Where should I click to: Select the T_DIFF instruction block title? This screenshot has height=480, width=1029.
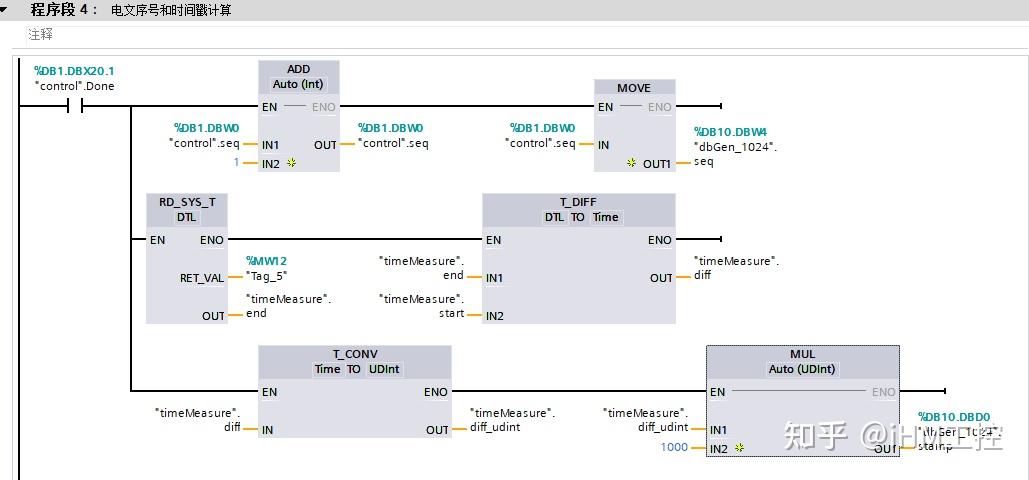click(578, 201)
